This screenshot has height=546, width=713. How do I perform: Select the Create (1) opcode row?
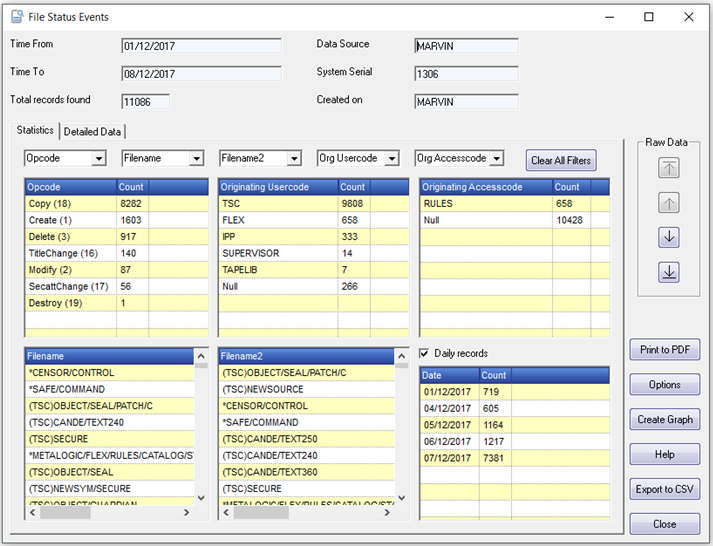click(x=117, y=220)
